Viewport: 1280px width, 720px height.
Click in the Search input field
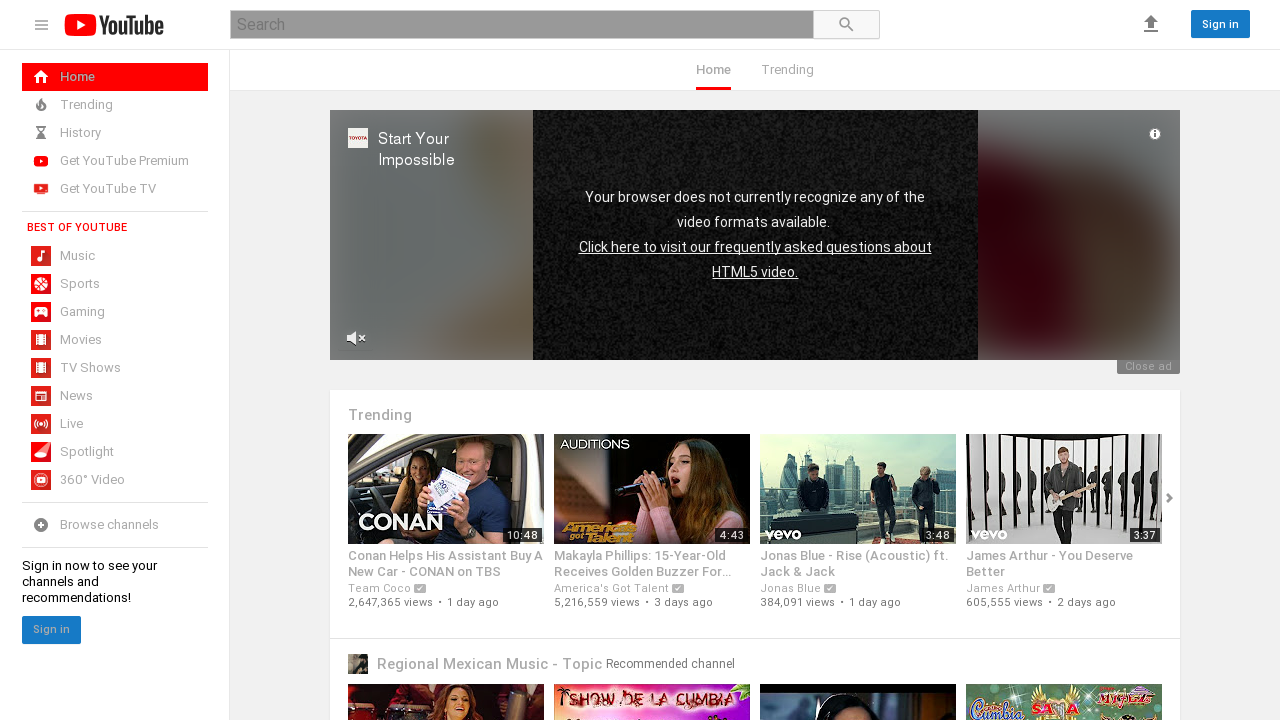click(x=522, y=25)
